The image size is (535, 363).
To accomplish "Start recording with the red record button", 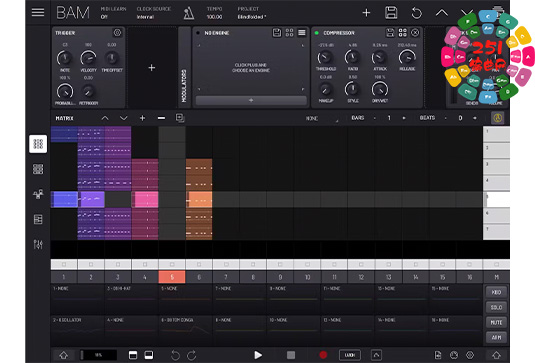I will (323, 355).
